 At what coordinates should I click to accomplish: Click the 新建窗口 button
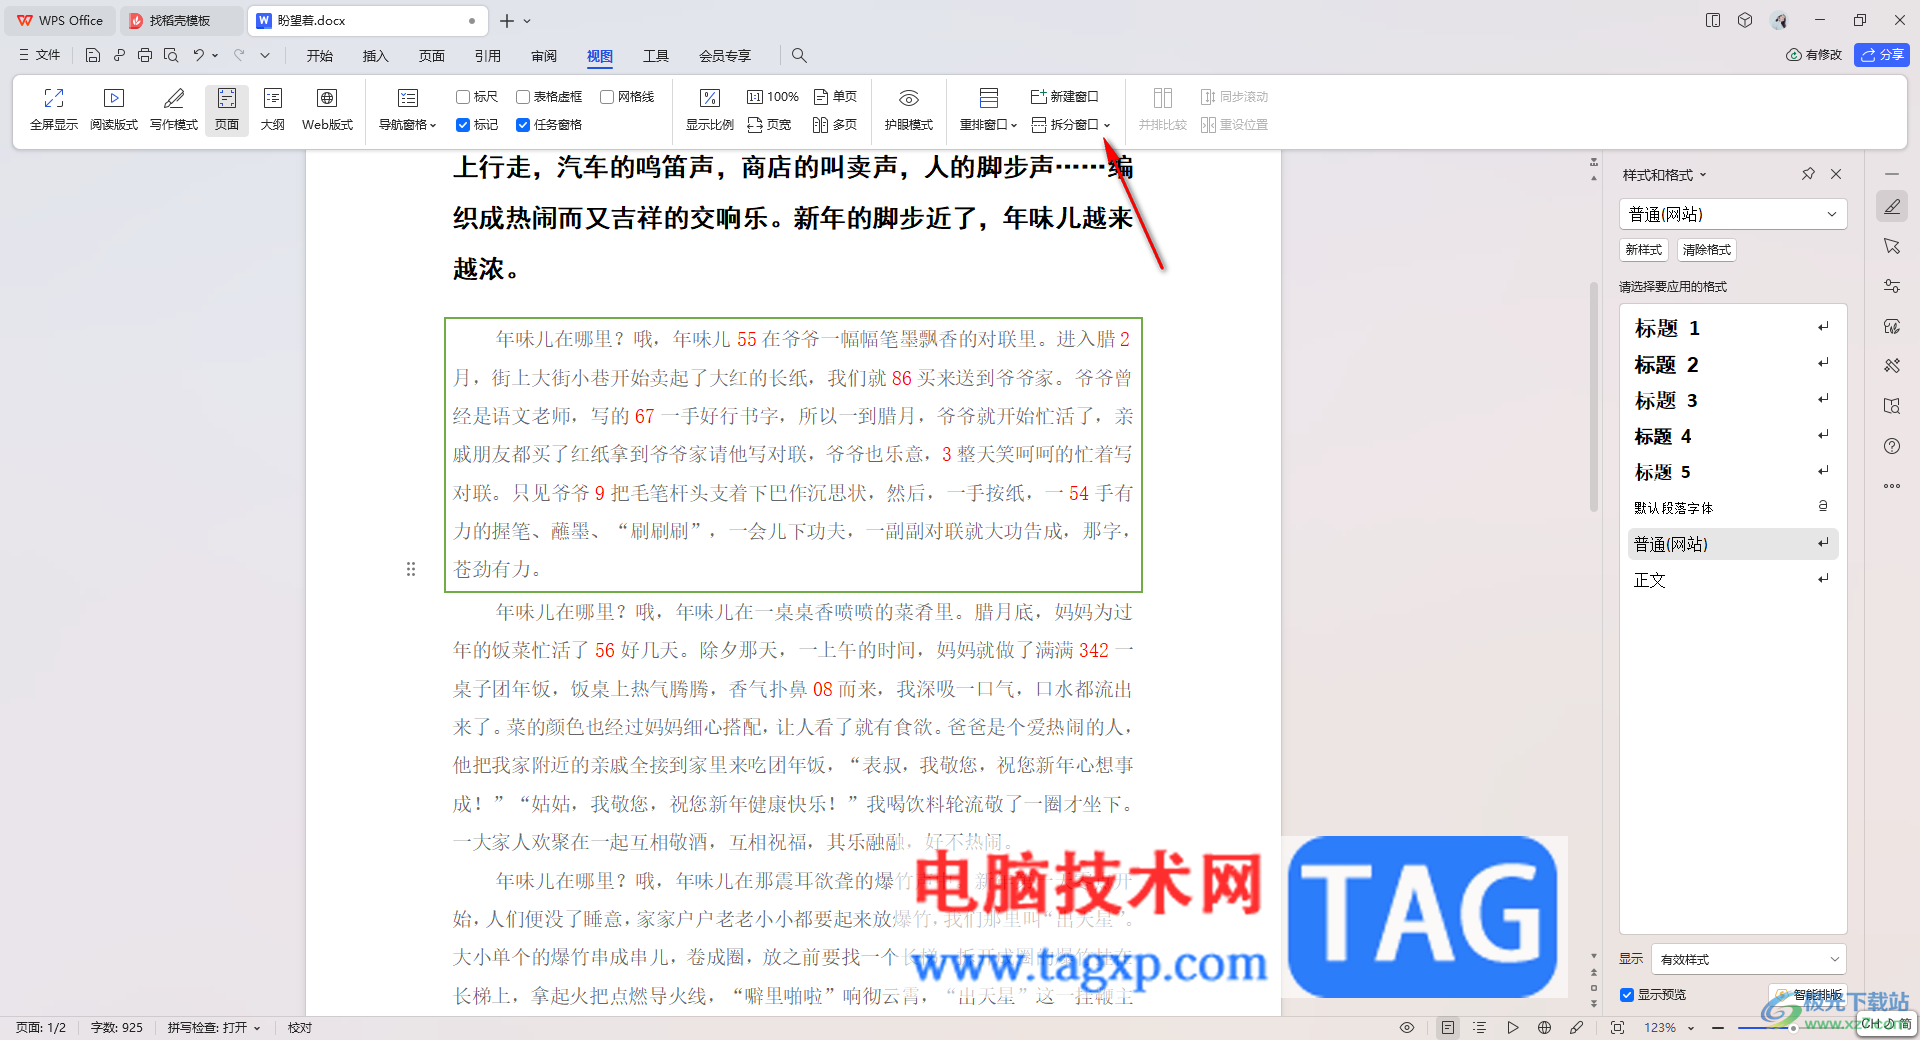pos(1065,97)
